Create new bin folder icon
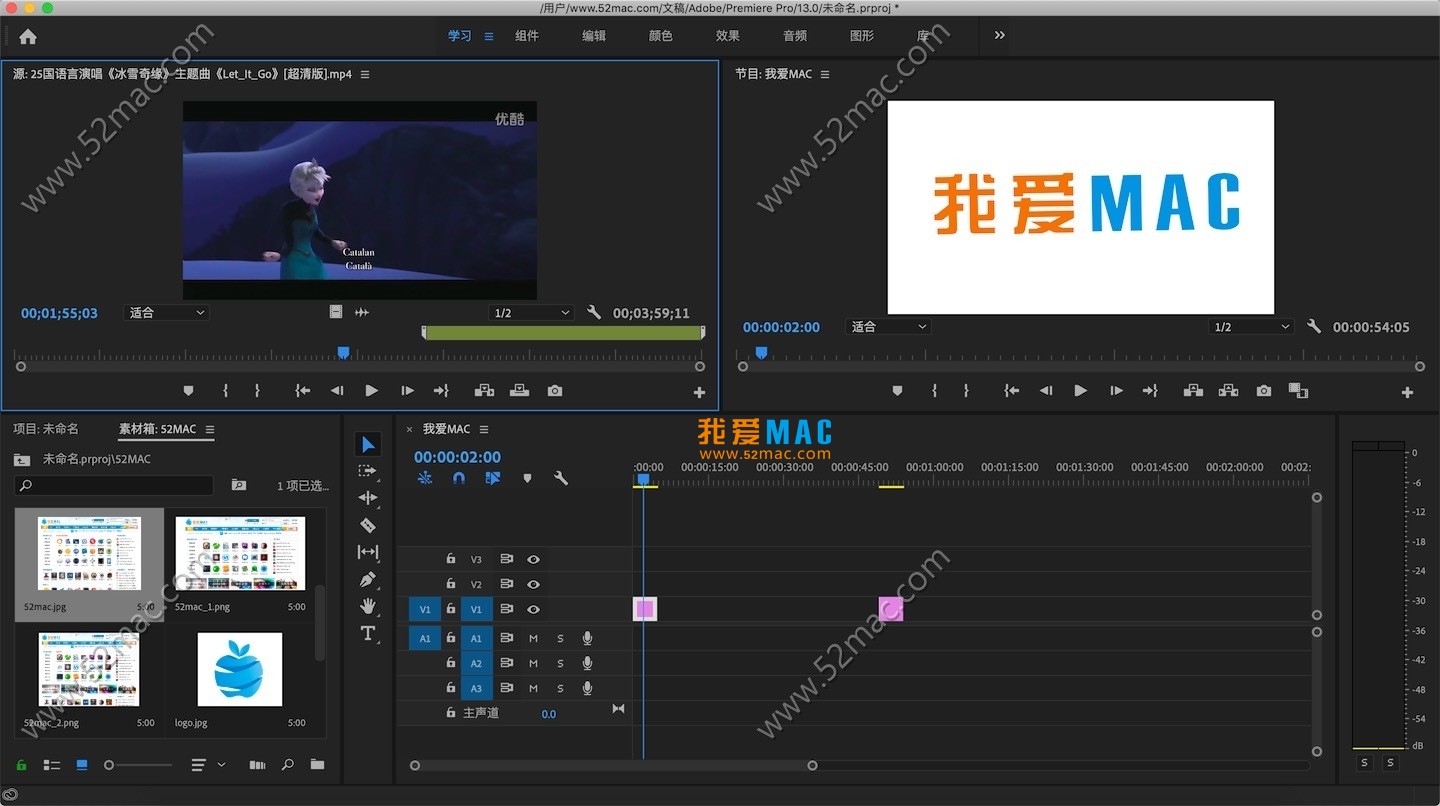 point(317,765)
